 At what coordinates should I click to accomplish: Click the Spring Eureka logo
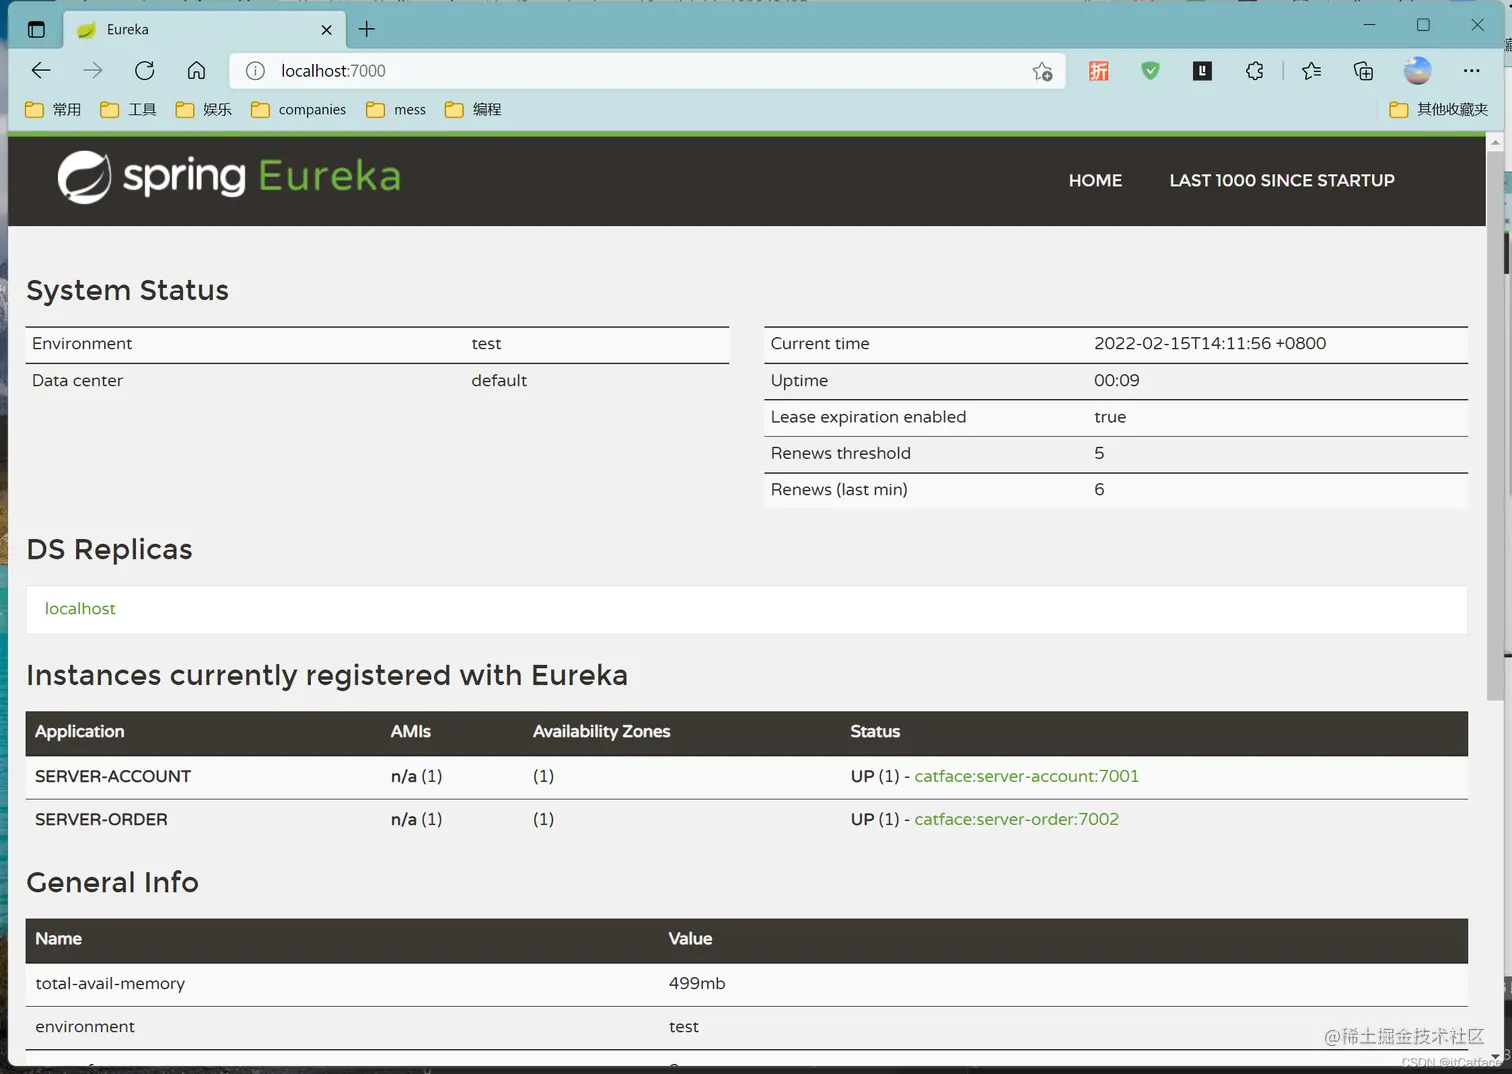pyautogui.click(x=229, y=177)
